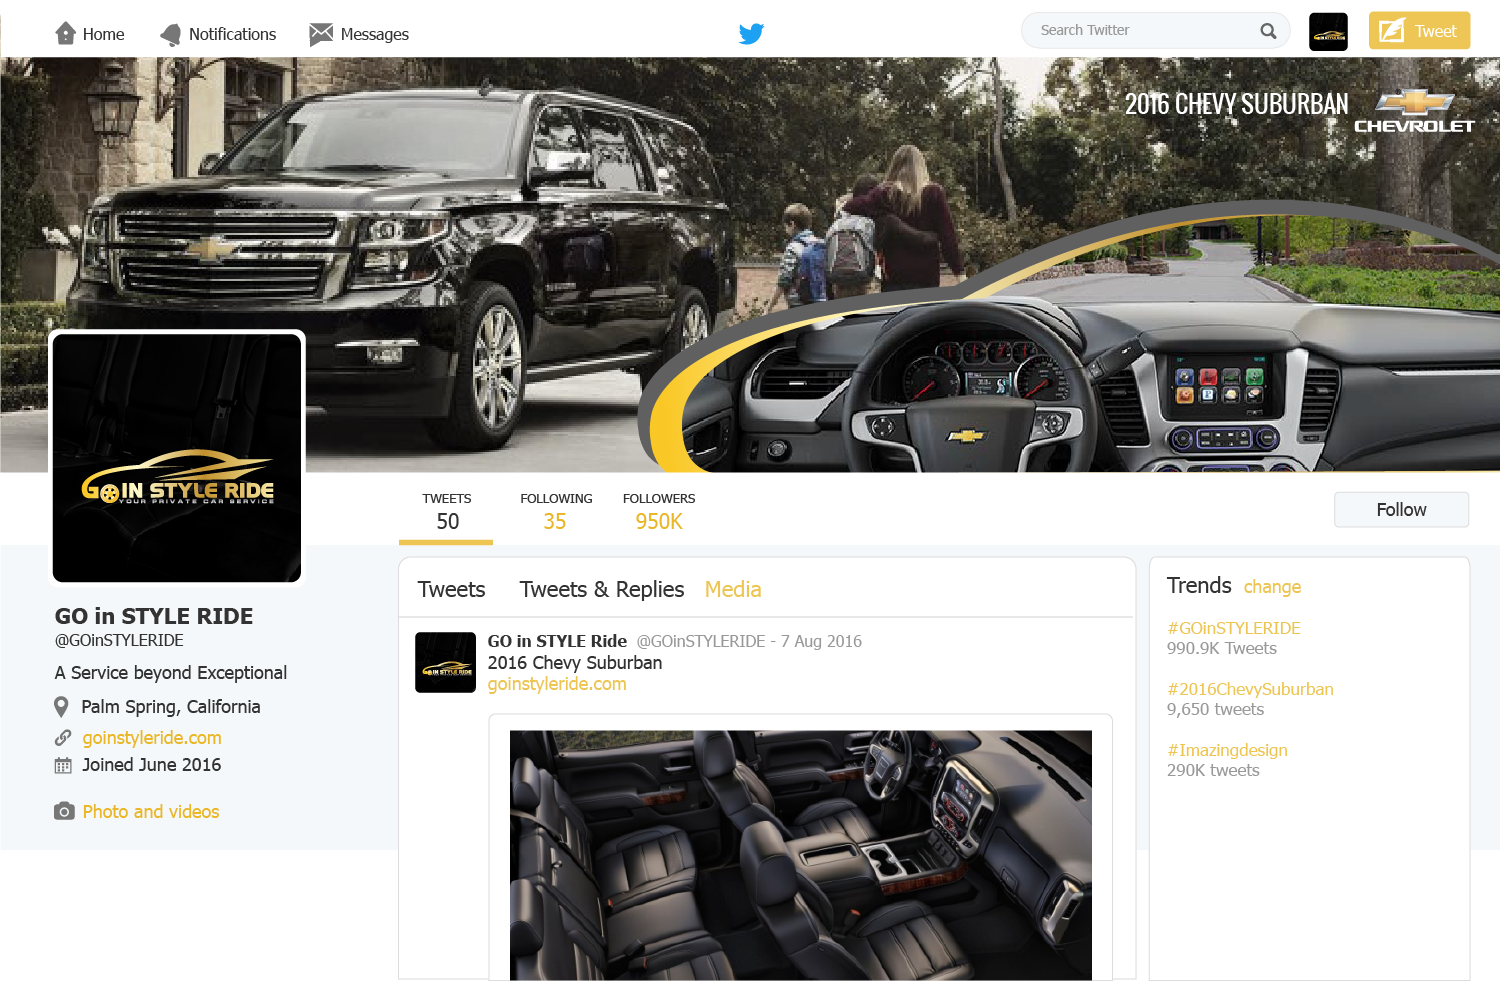Viewport: 1500px width, 981px height.
Task: Open the GO in STYLE RIDE profile picture
Action: coord(177,458)
